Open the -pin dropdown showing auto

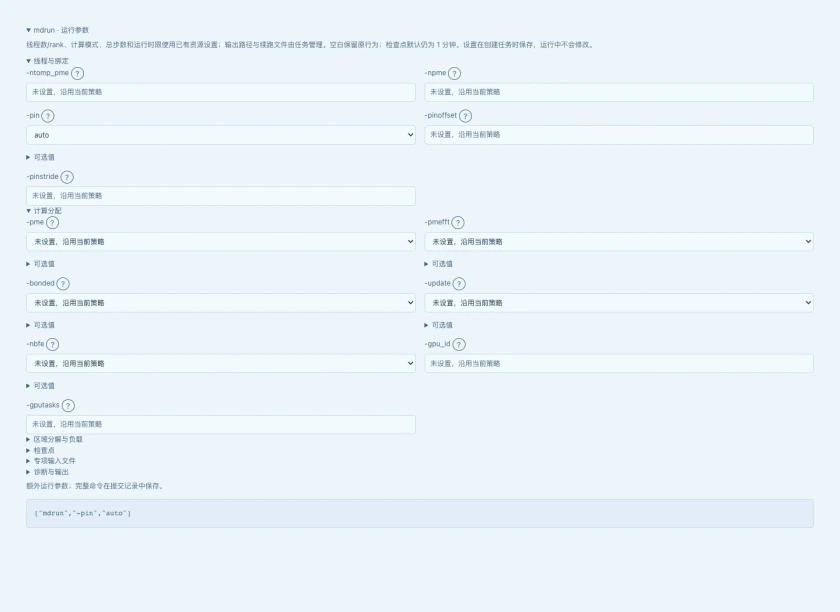(221, 135)
